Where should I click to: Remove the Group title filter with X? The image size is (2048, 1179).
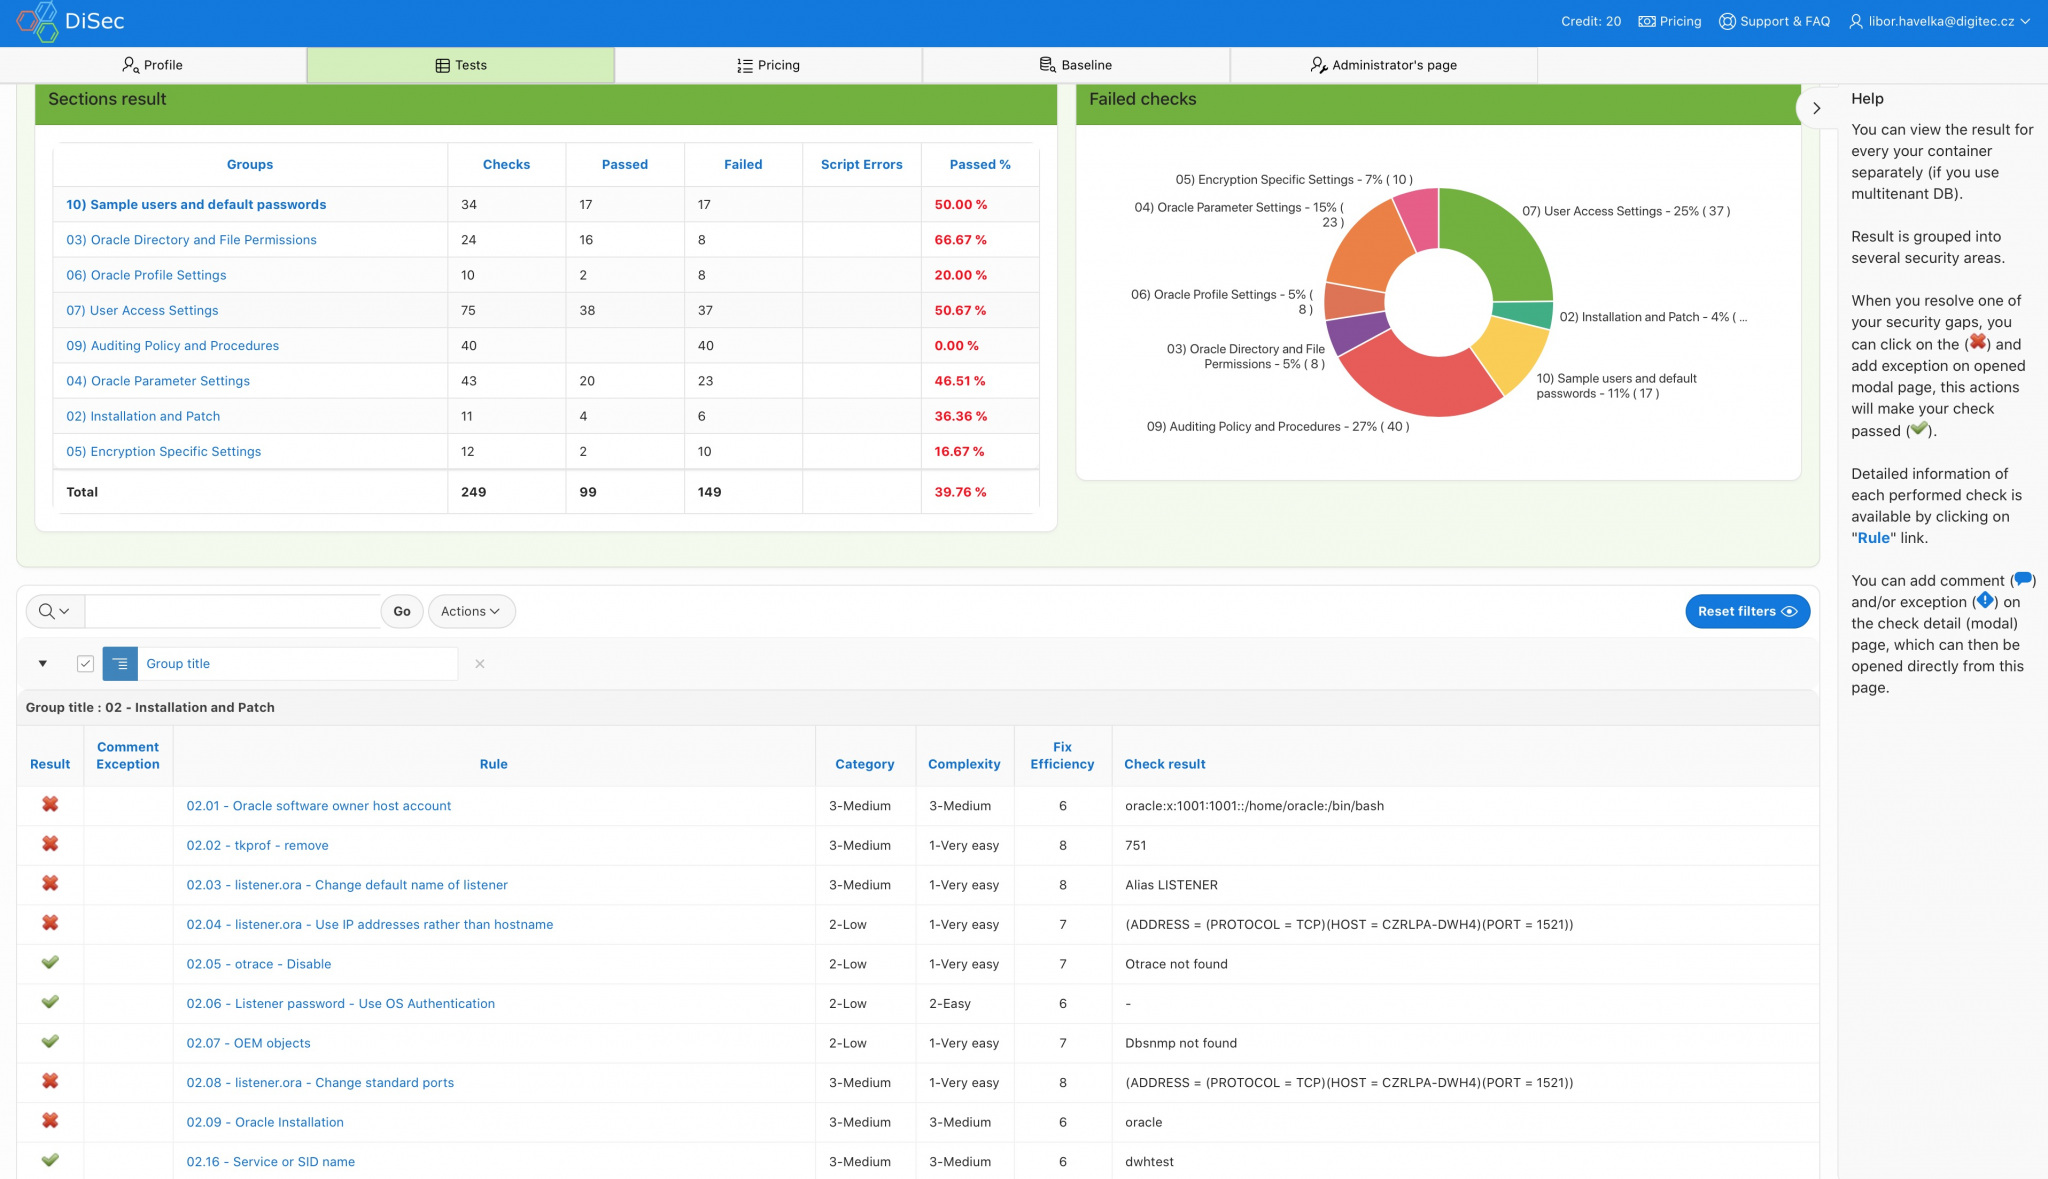tap(480, 664)
